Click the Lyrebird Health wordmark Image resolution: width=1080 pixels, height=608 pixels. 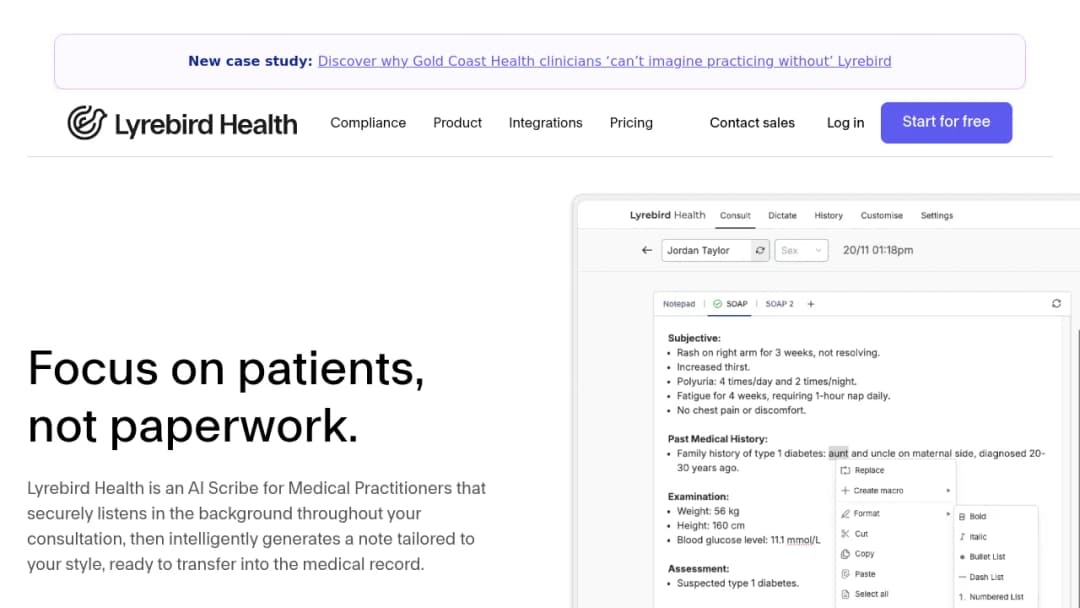(206, 125)
